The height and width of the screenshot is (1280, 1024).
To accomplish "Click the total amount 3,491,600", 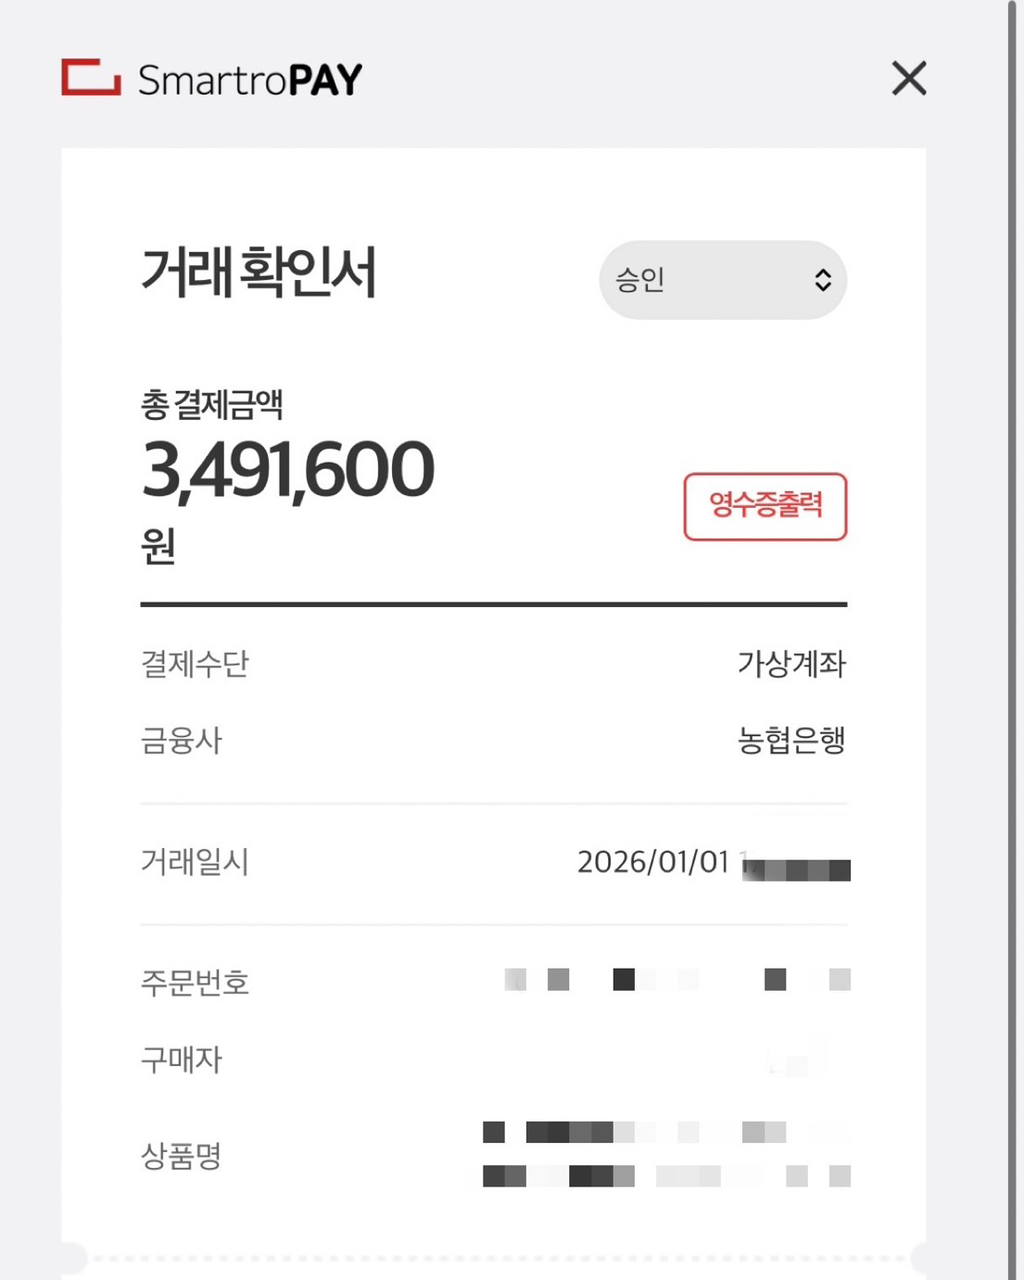I will pyautogui.click(x=288, y=470).
